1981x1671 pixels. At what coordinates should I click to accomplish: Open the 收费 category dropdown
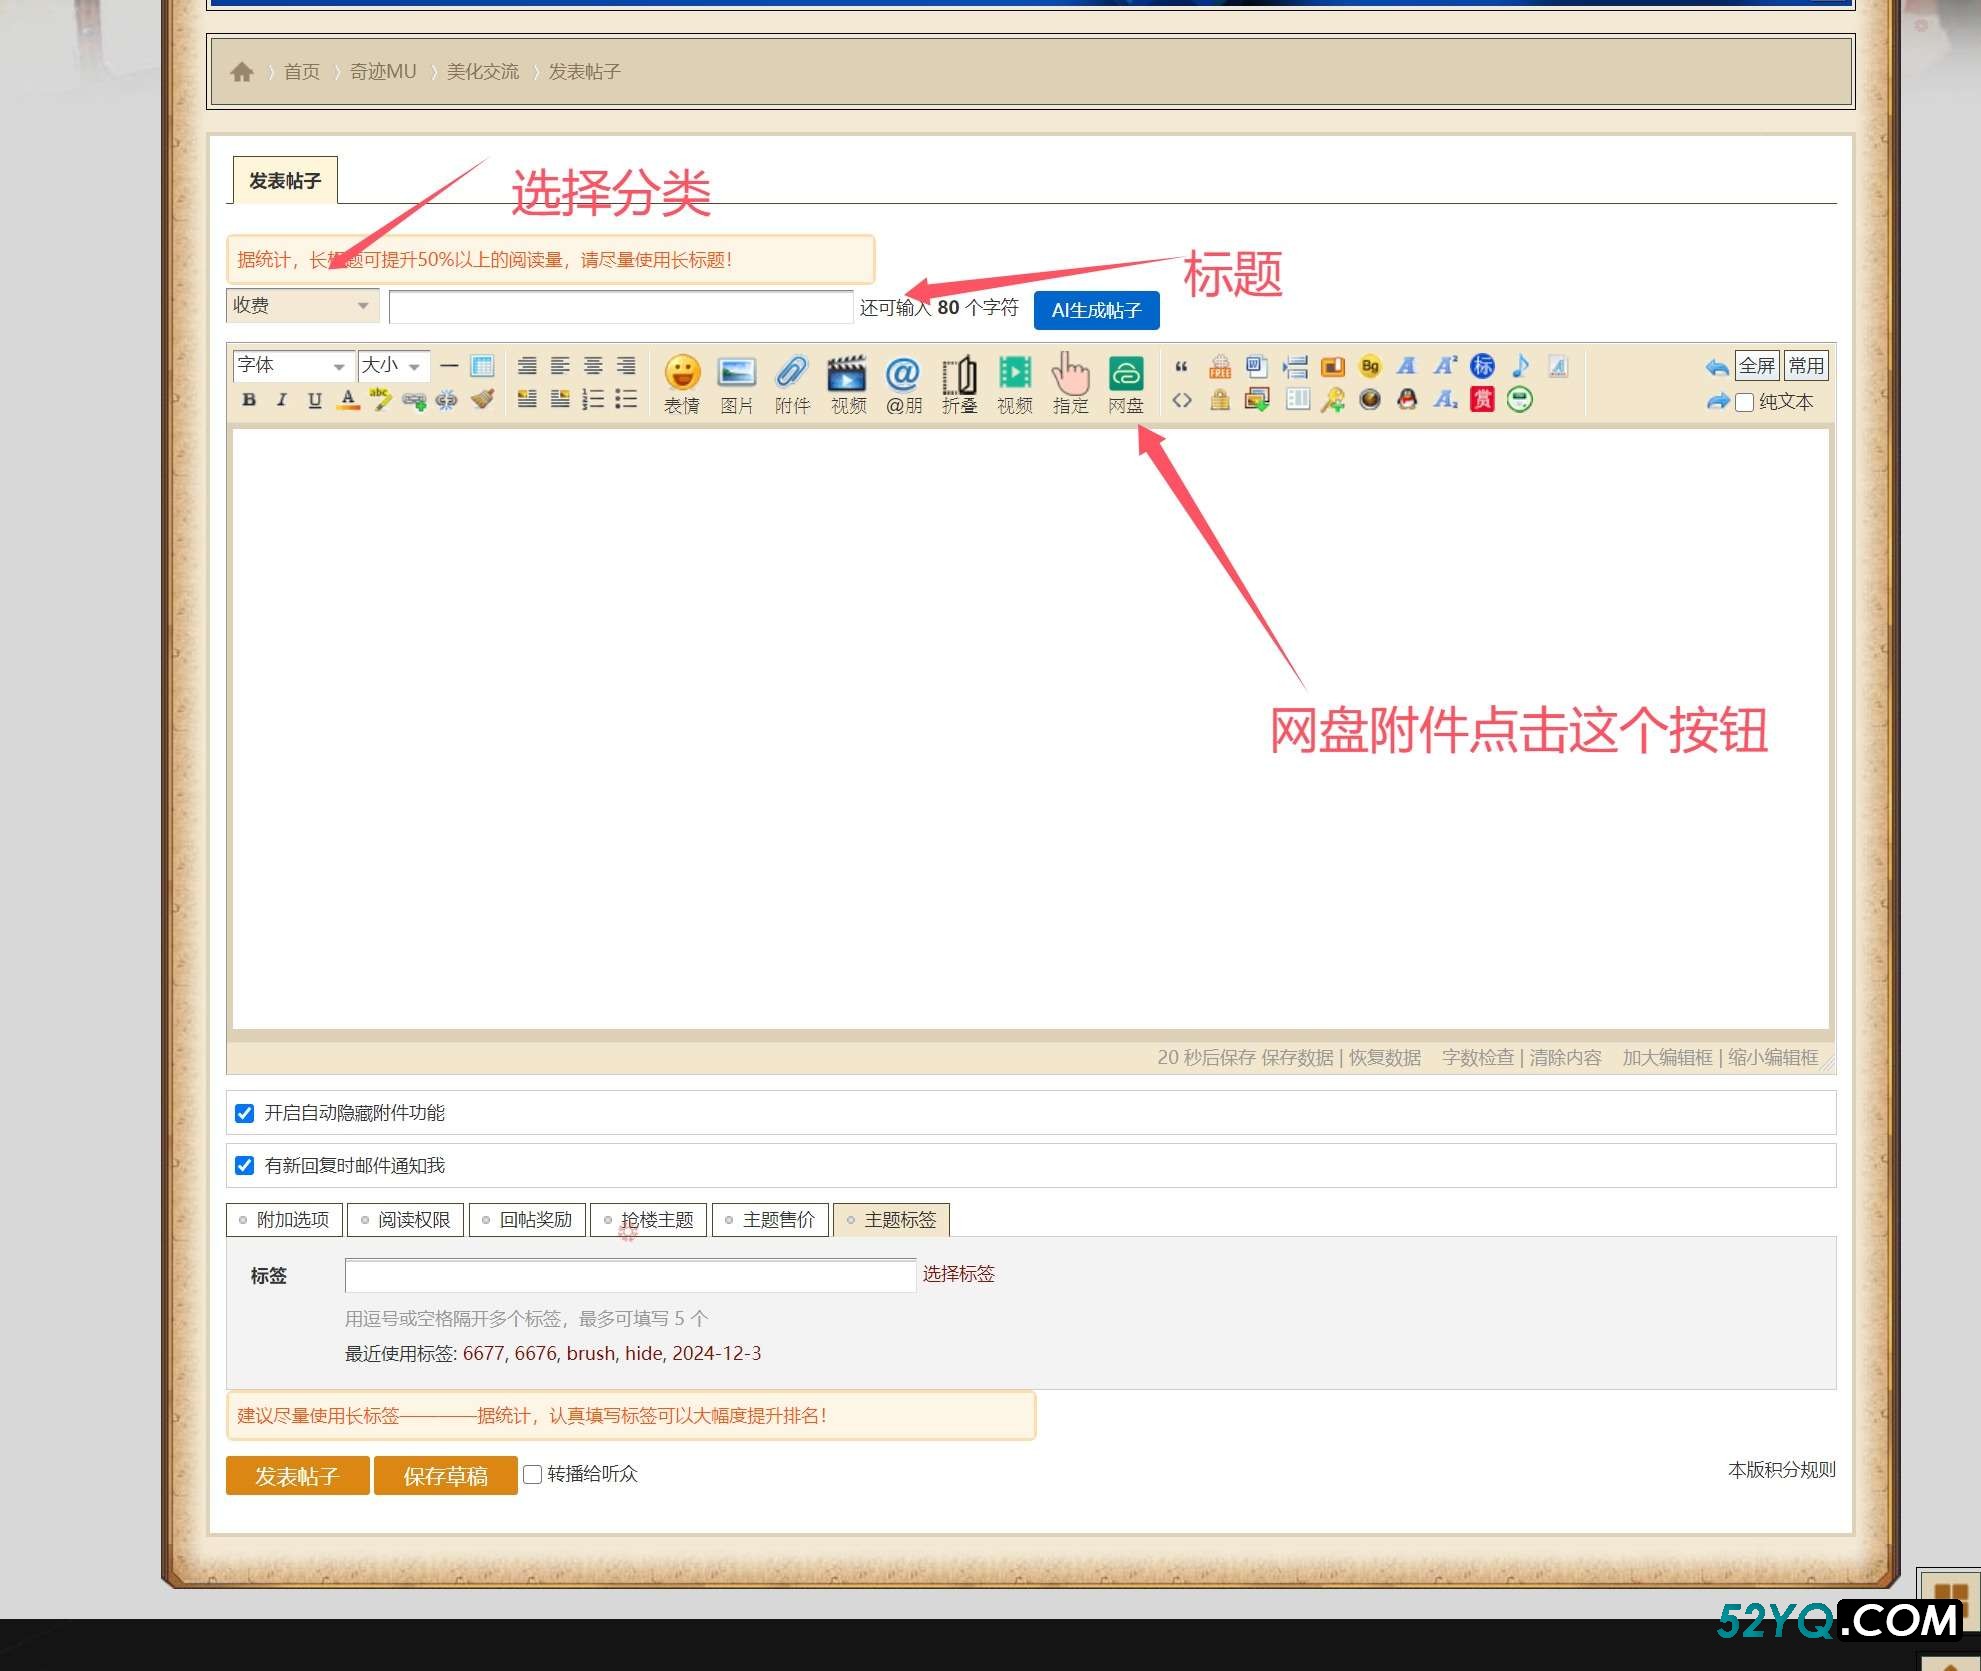[x=302, y=305]
